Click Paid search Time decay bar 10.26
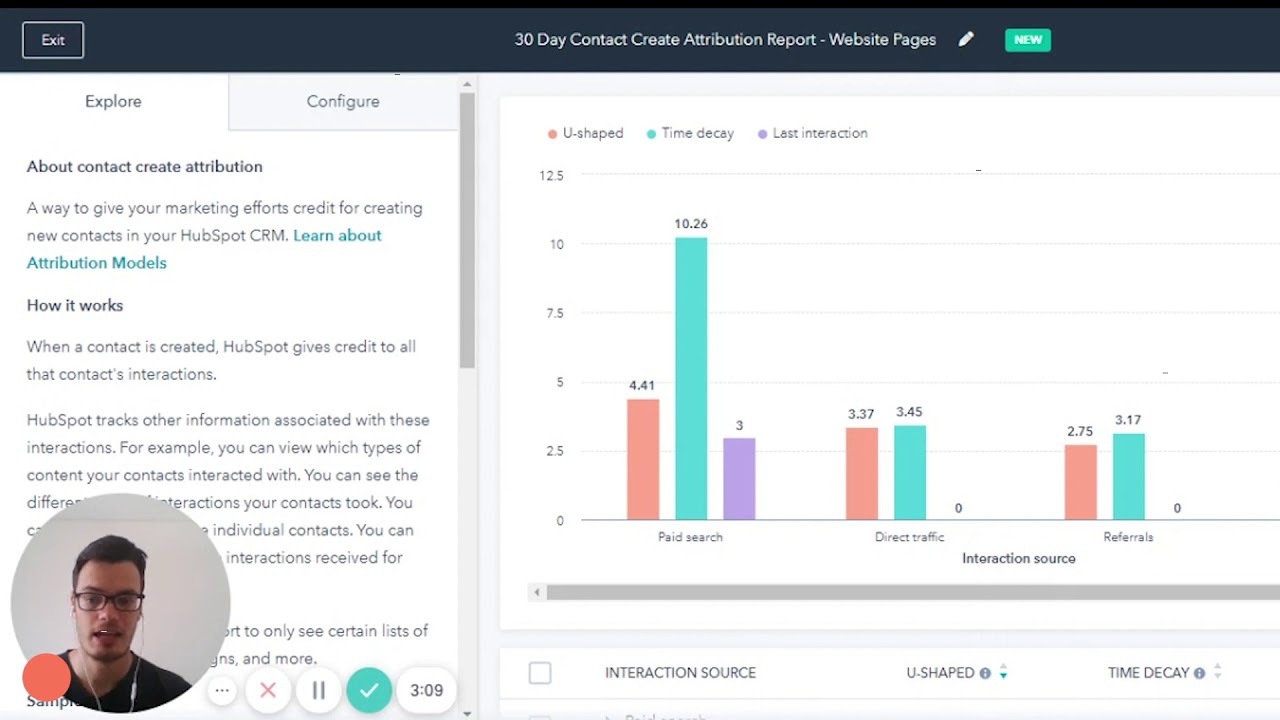The height and width of the screenshot is (720, 1280). click(691, 378)
